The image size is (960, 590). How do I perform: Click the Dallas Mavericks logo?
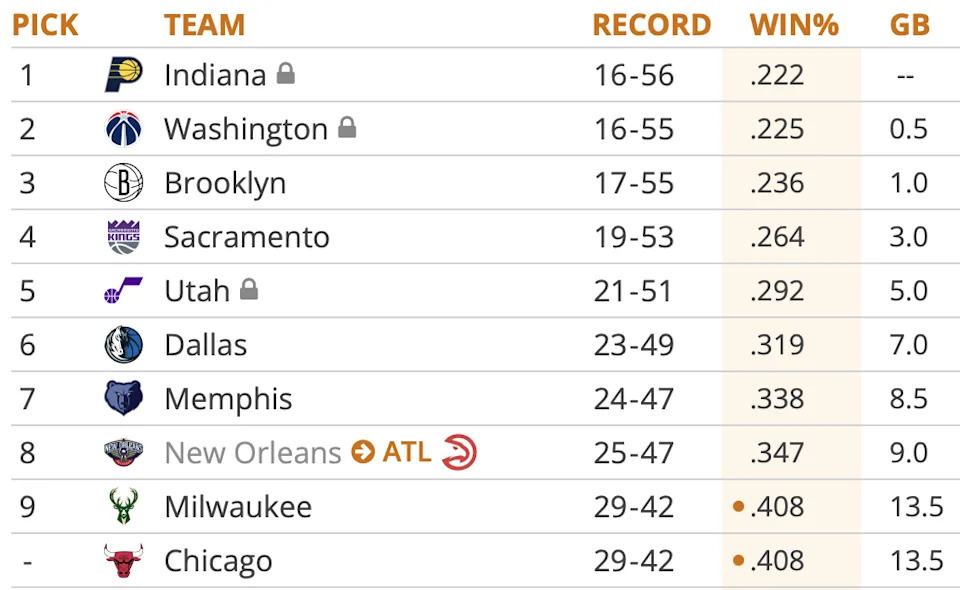(124, 345)
